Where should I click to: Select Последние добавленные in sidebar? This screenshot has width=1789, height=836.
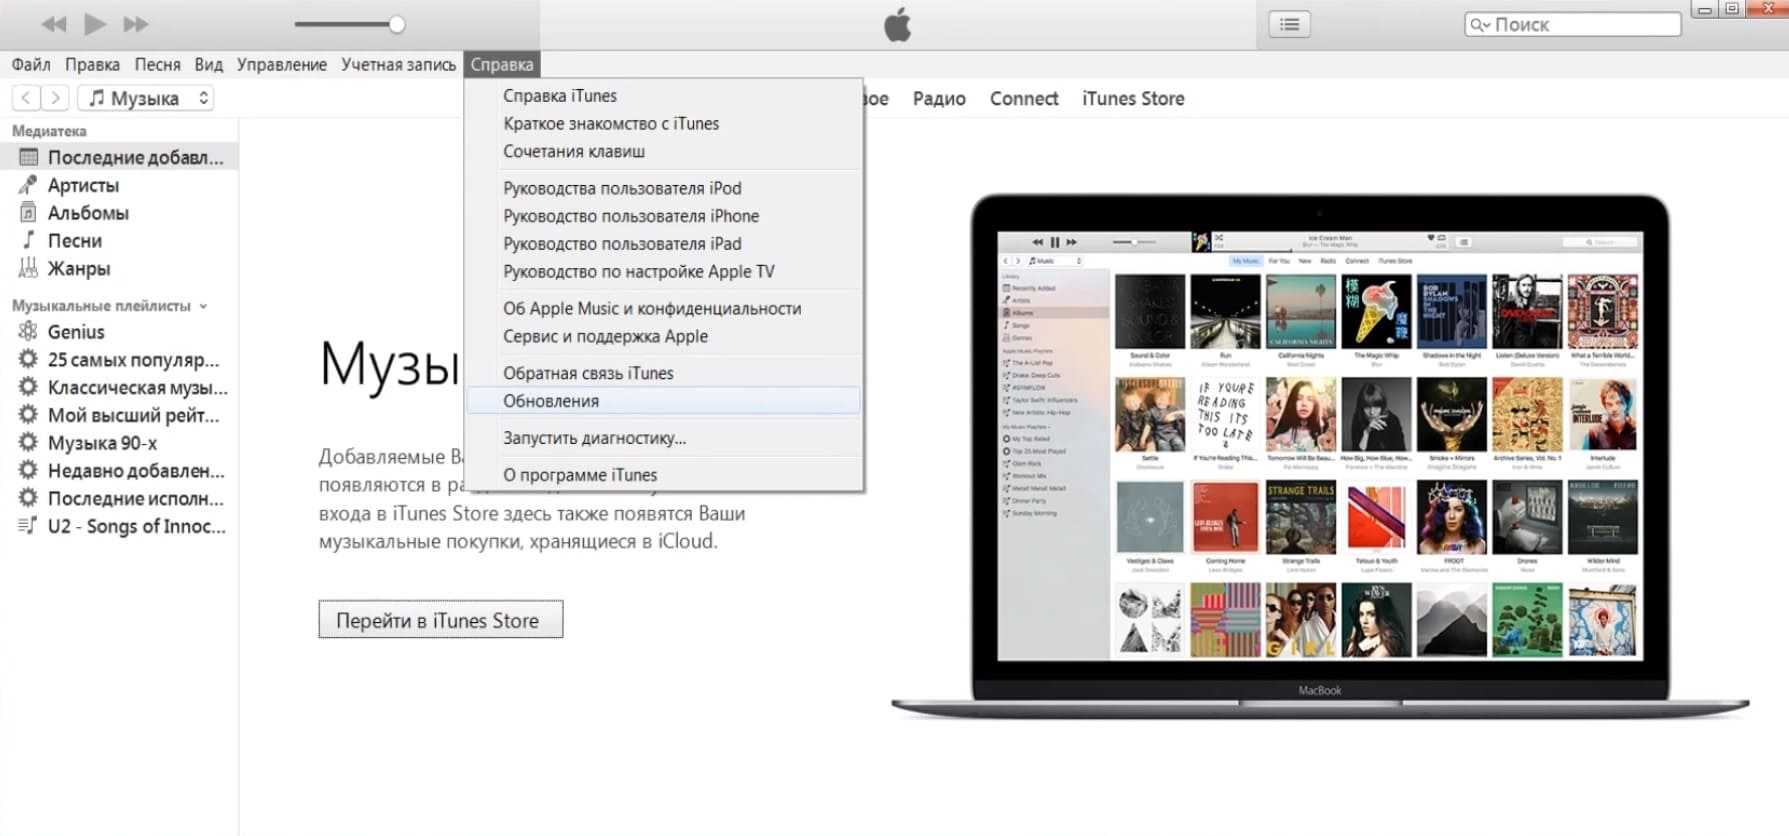[119, 157]
